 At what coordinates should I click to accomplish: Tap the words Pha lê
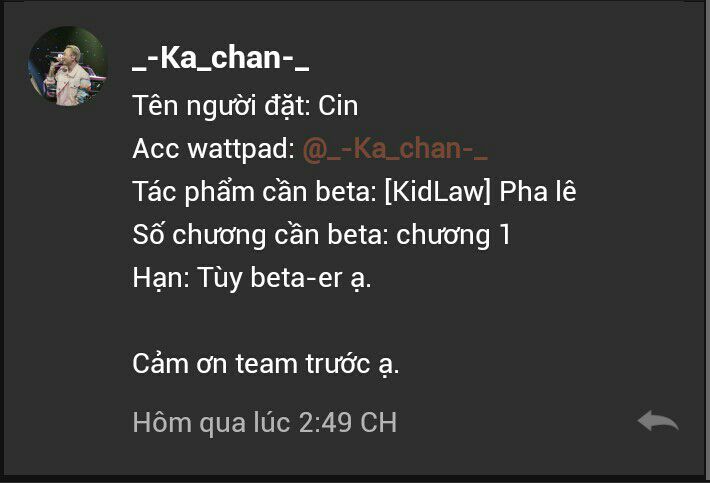click(538, 191)
